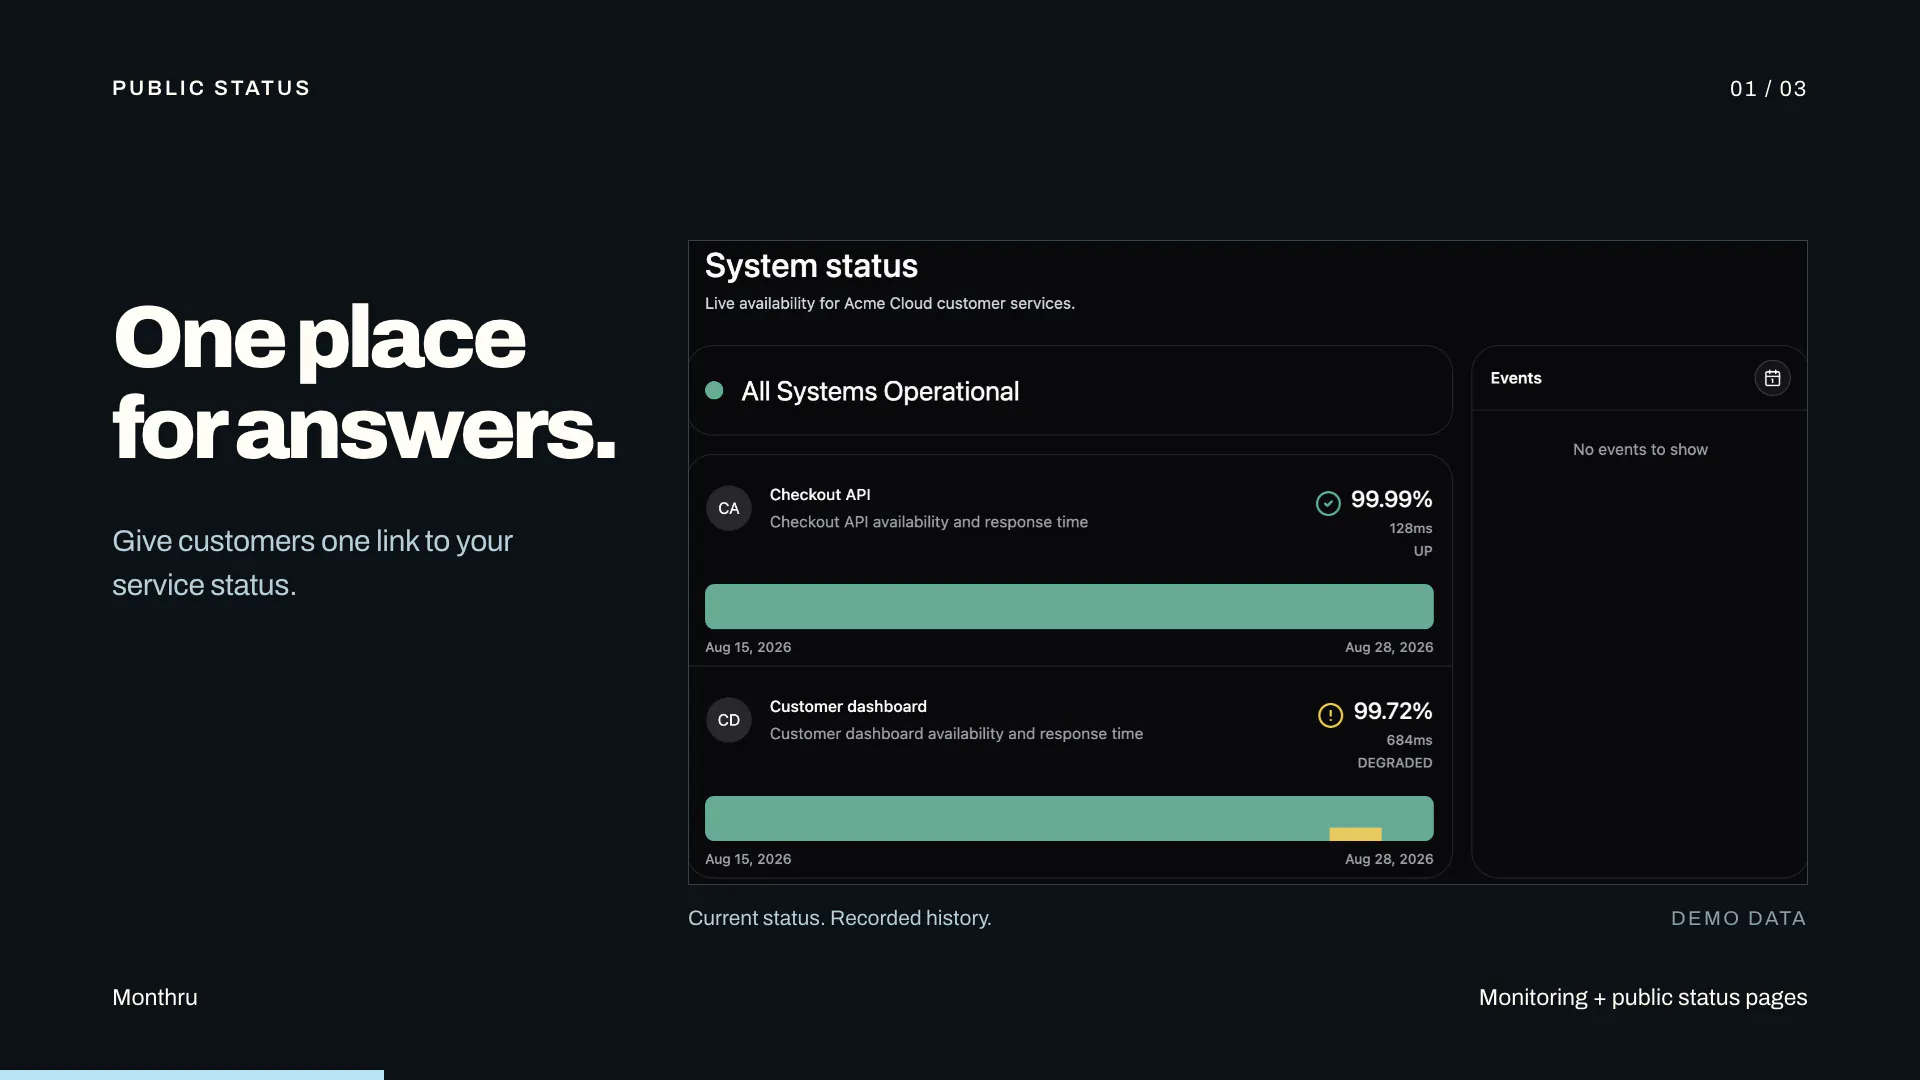The image size is (1920, 1080).
Task: Click the PUBLIC STATUS header label
Action: click(211, 88)
